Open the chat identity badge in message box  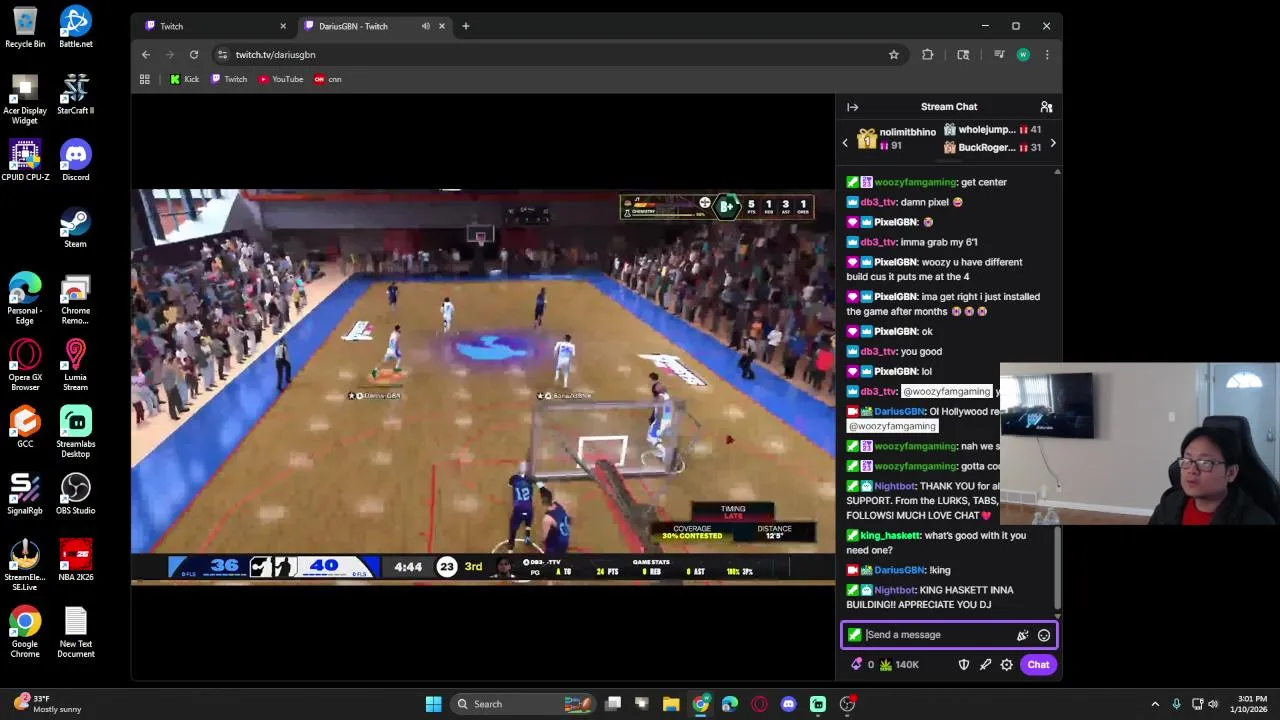coord(854,635)
